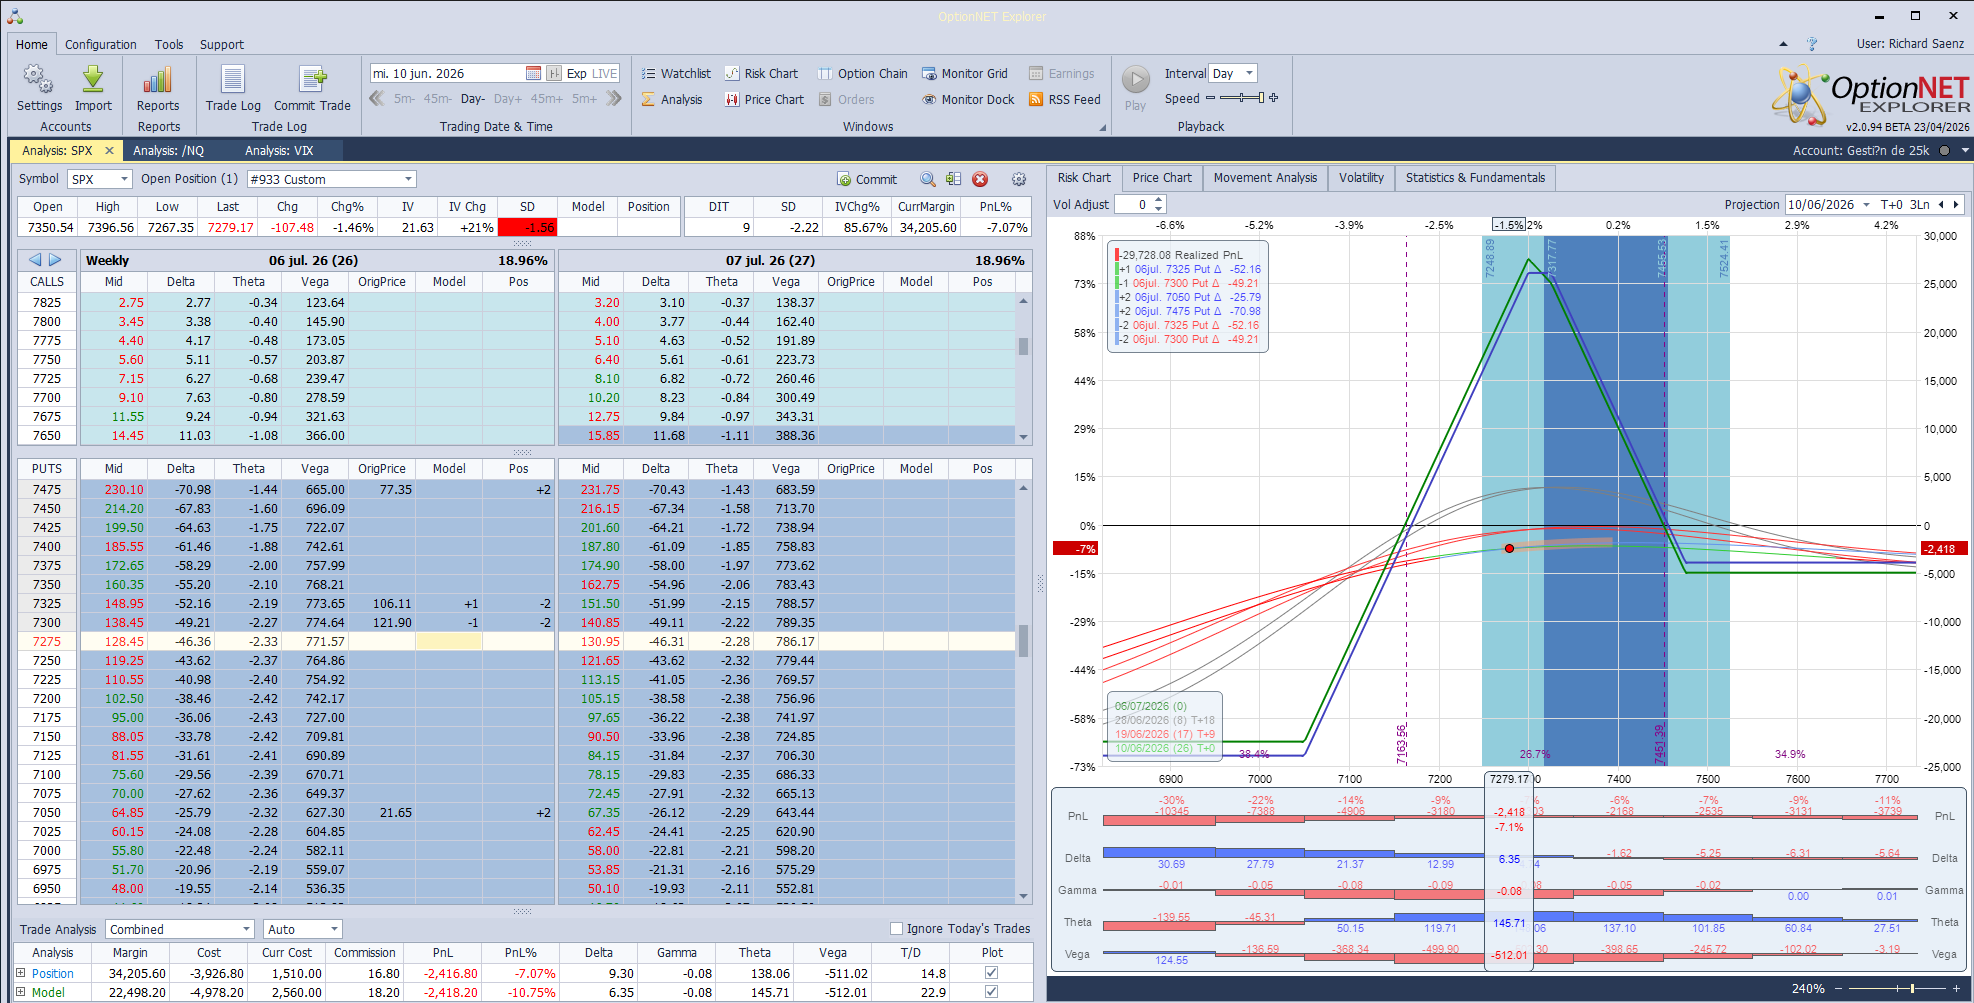The height and width of the screenshot is (1003, 1974).
Task: Switch to the Analysis: VIX tab
Action: [x=279, y=151]
